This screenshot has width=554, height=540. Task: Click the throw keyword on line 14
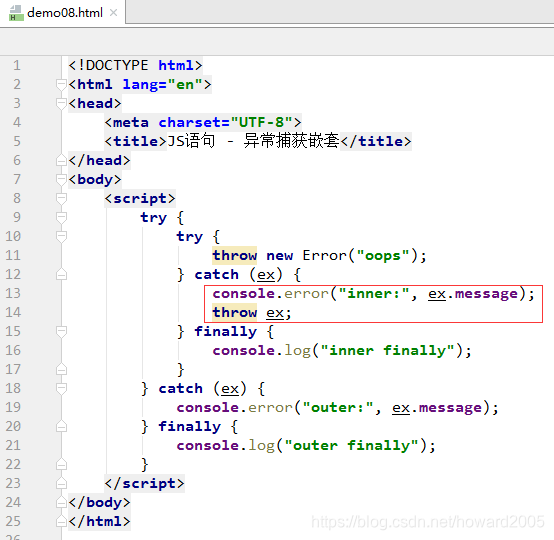tap(235, 312)
